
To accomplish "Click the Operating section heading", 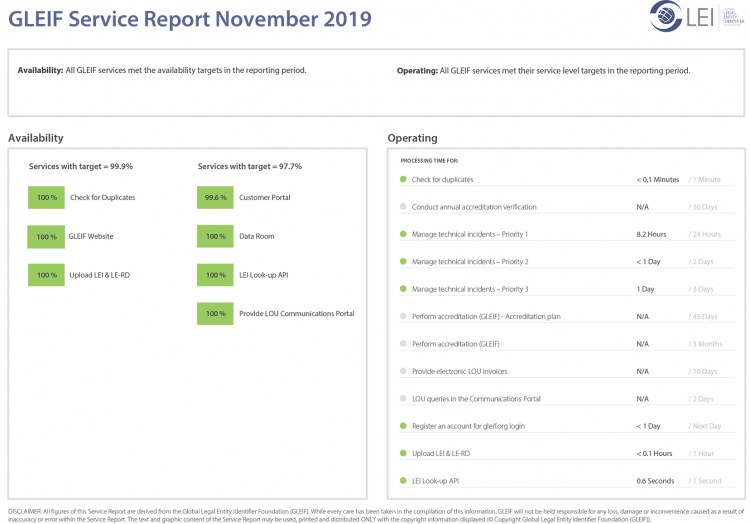I will [x=412, y=138].
